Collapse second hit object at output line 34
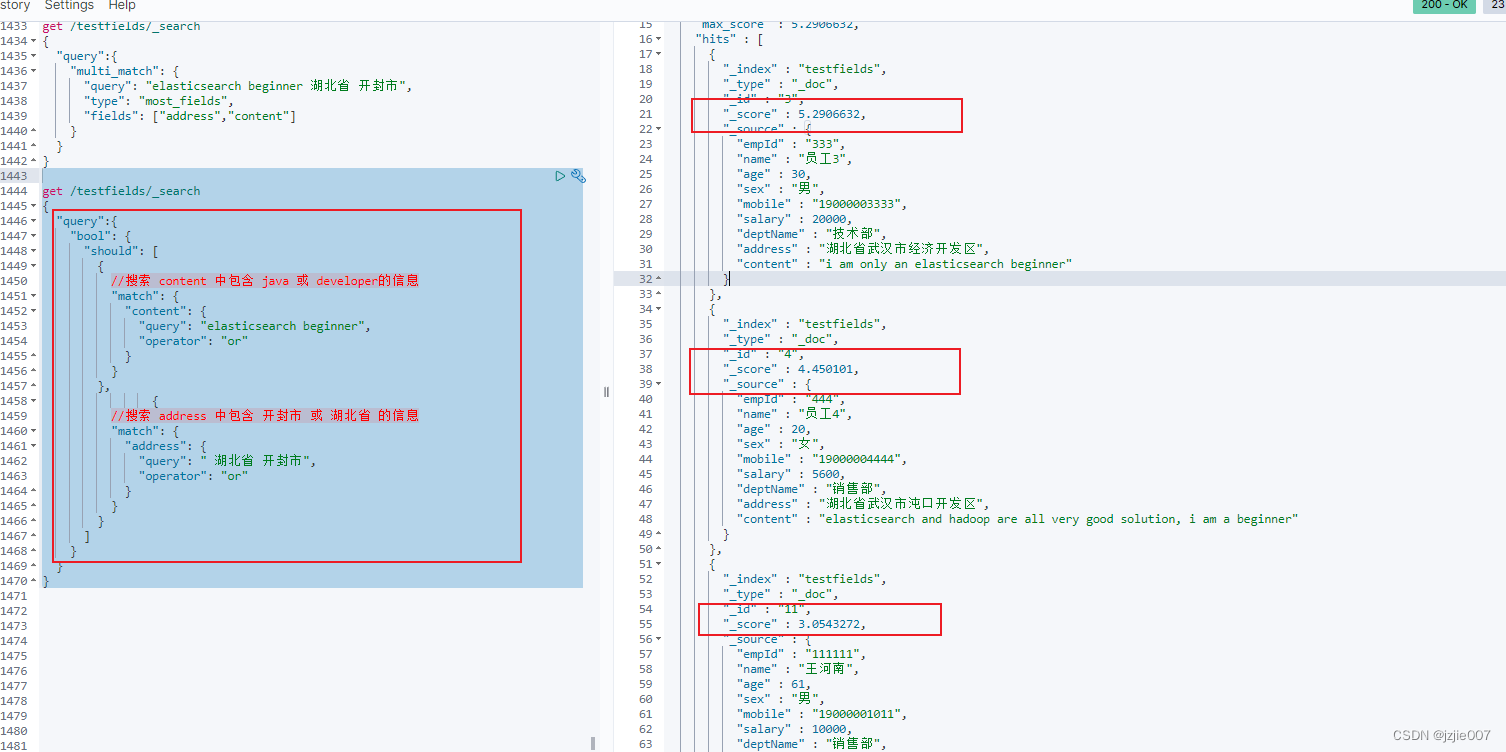Viewport: 1506px width, 752px height. point(658,309)
